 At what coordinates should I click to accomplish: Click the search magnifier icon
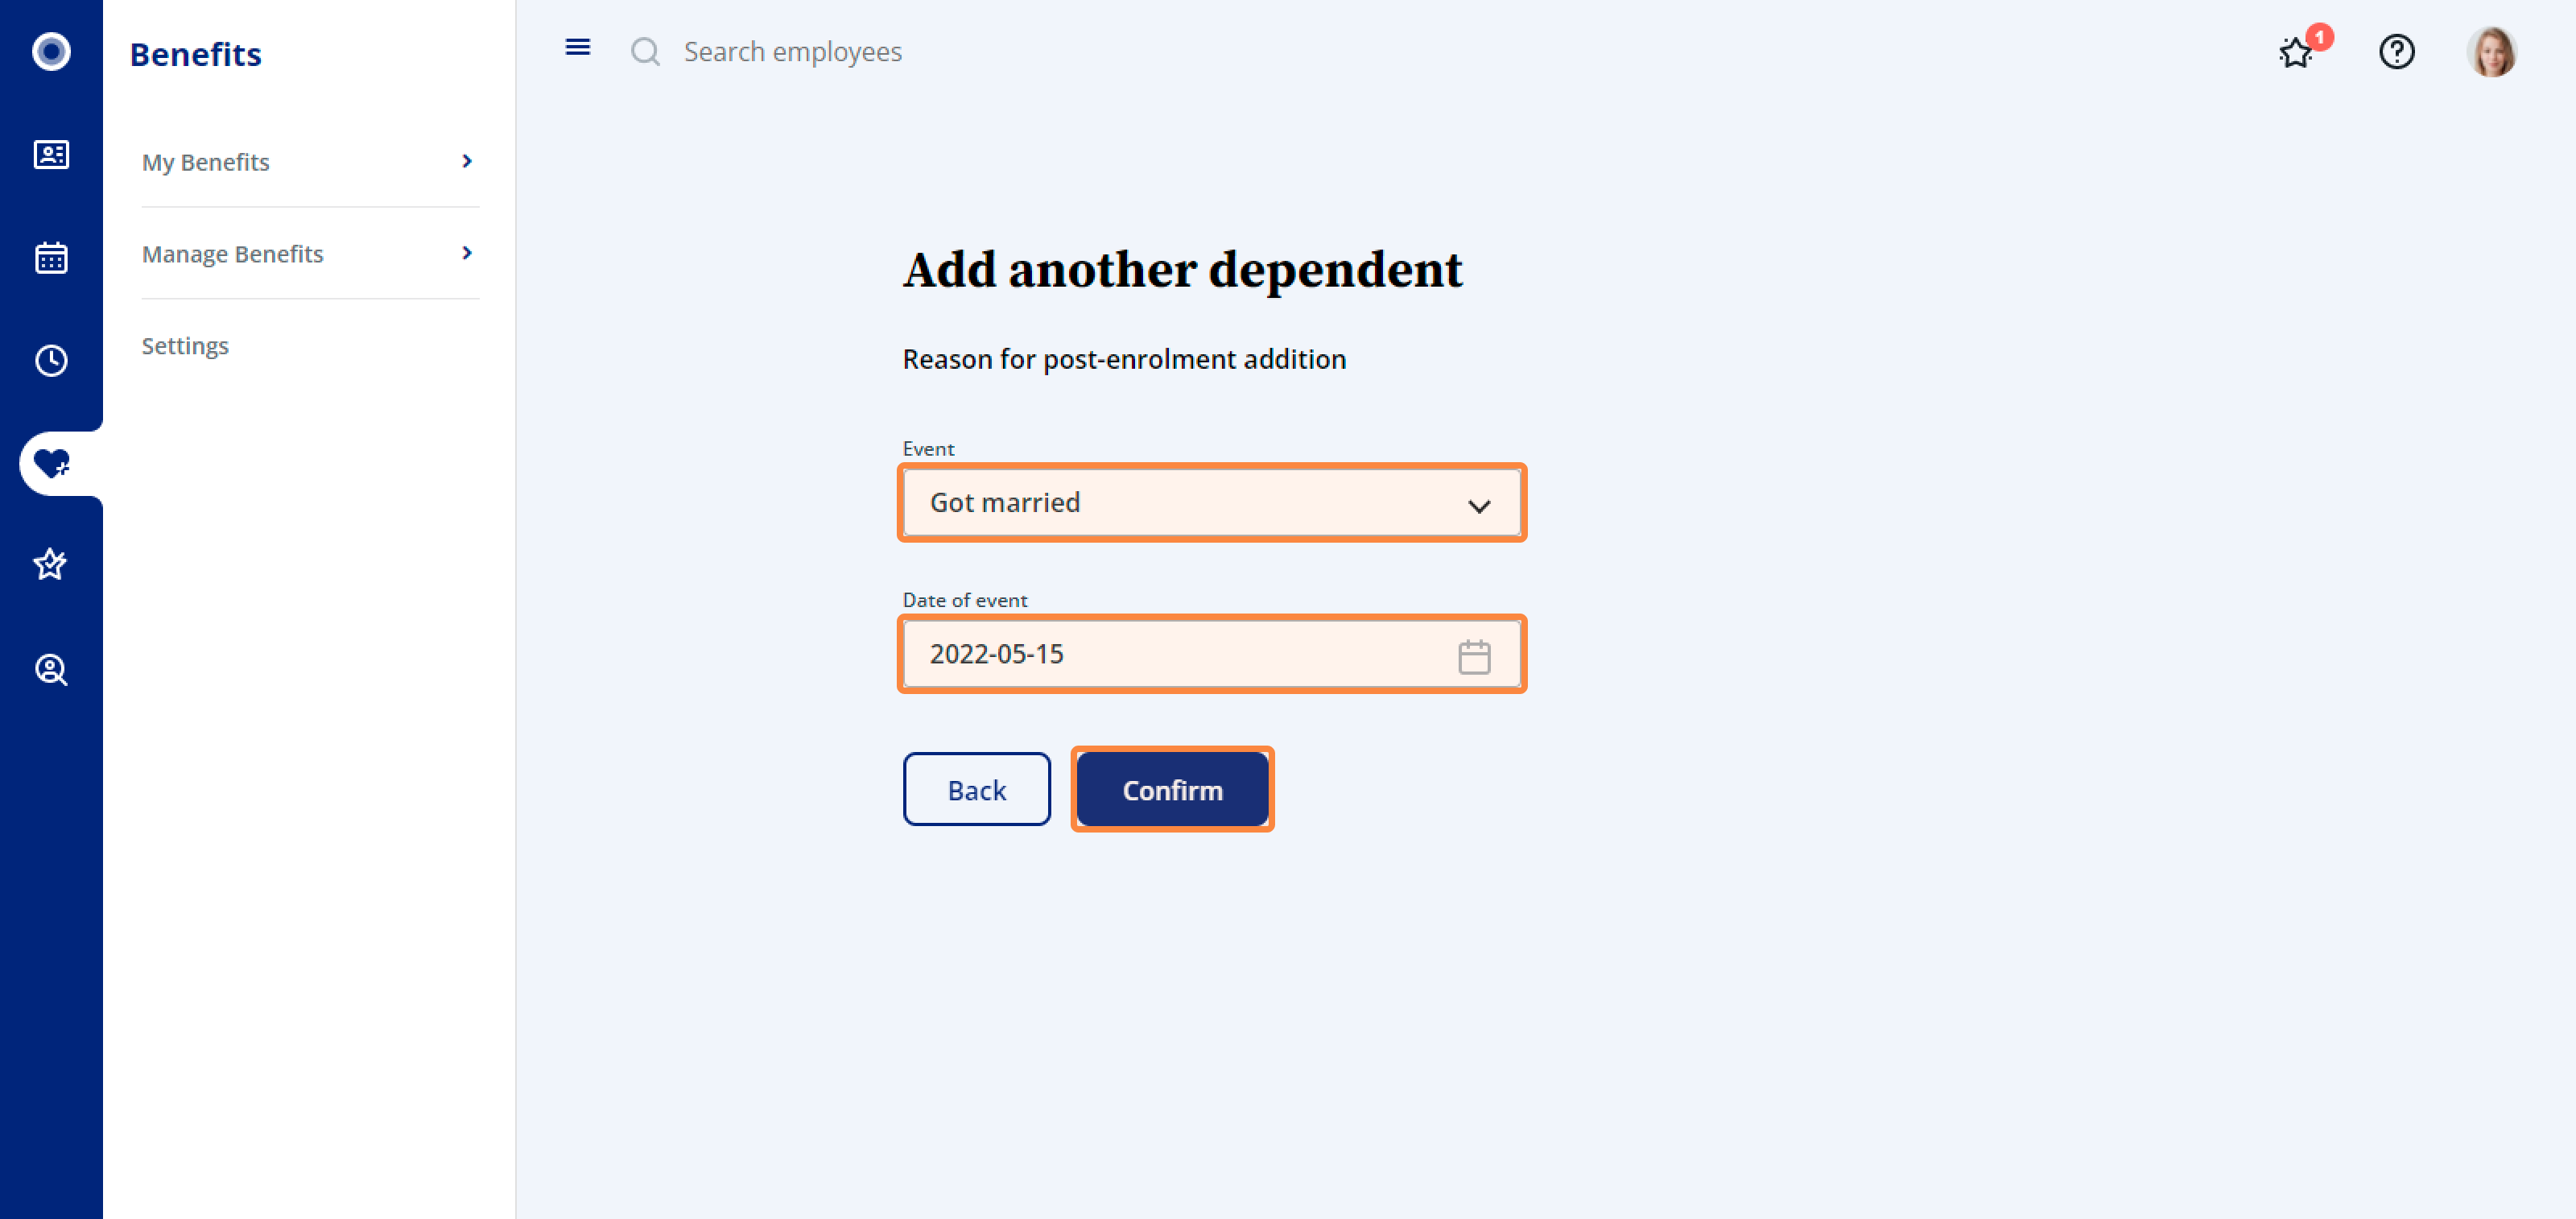click(645, 51)
